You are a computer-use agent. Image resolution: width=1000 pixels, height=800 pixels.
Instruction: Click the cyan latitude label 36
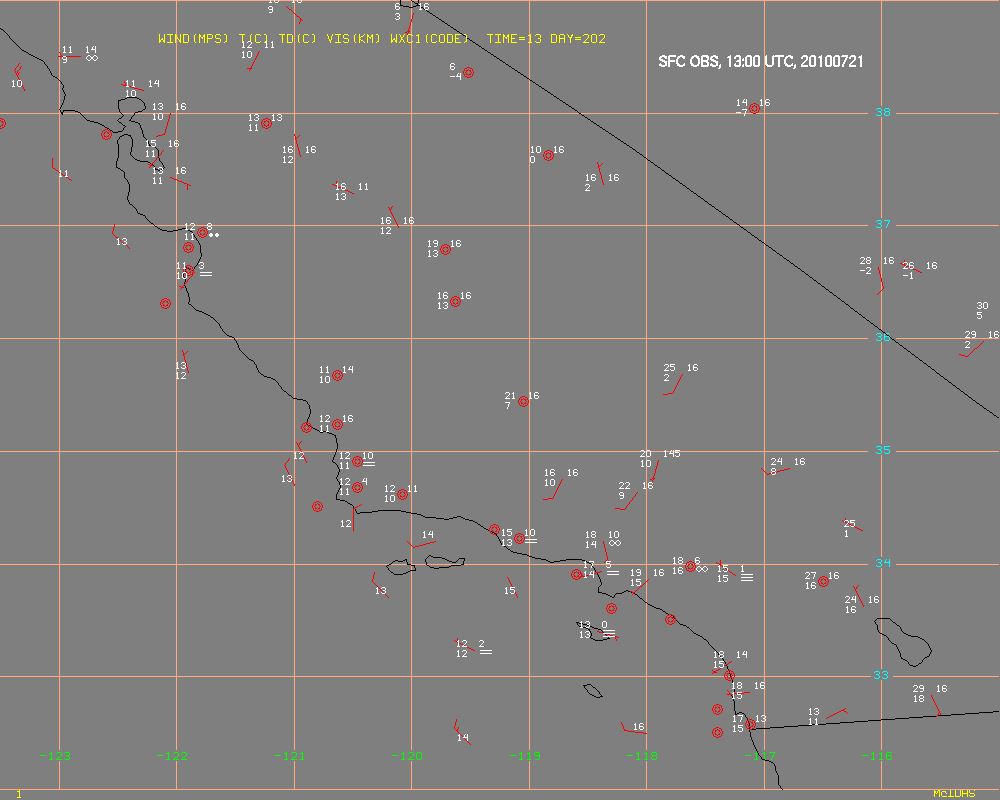pos(882,337)
